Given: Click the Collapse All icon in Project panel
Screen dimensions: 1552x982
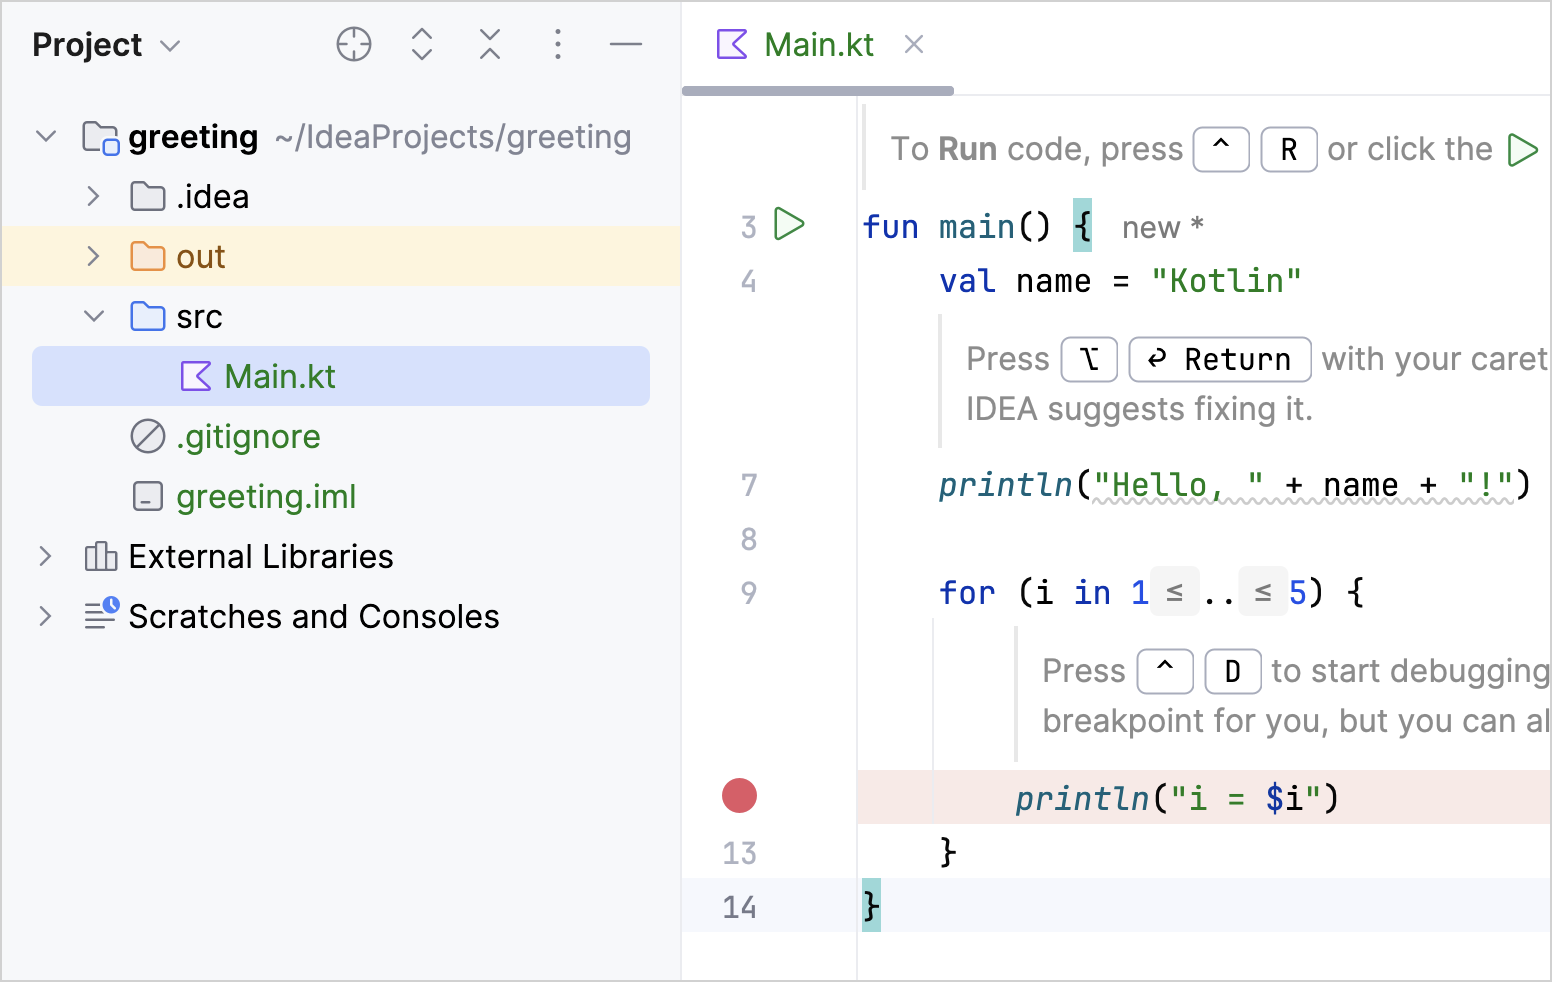Looking at the screenshot, I should [x=489, y=45].
